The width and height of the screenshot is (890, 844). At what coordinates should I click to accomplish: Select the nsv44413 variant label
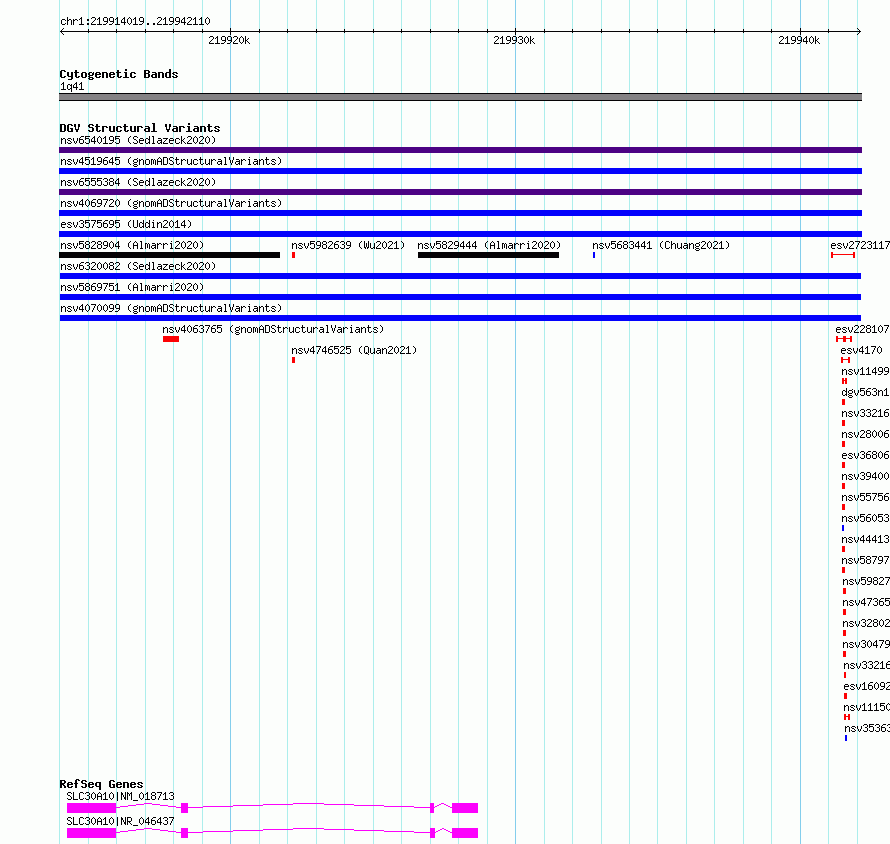pyautogui.click(x=865, y=539)
